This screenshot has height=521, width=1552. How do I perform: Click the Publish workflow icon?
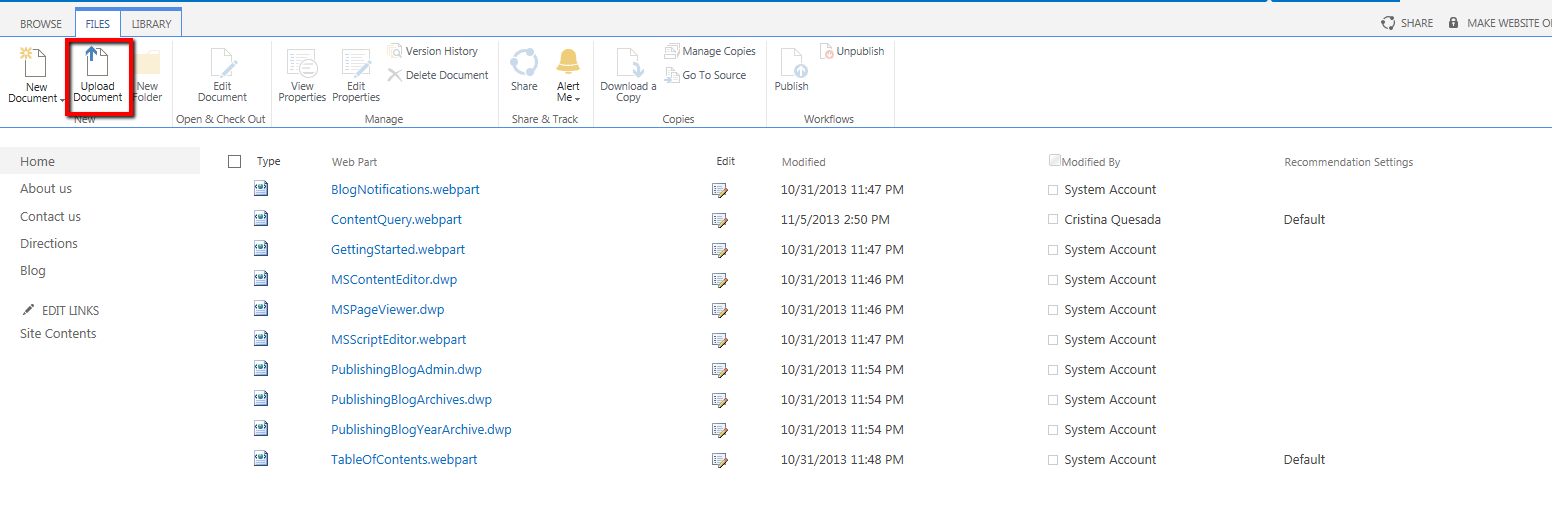[791, 63]
